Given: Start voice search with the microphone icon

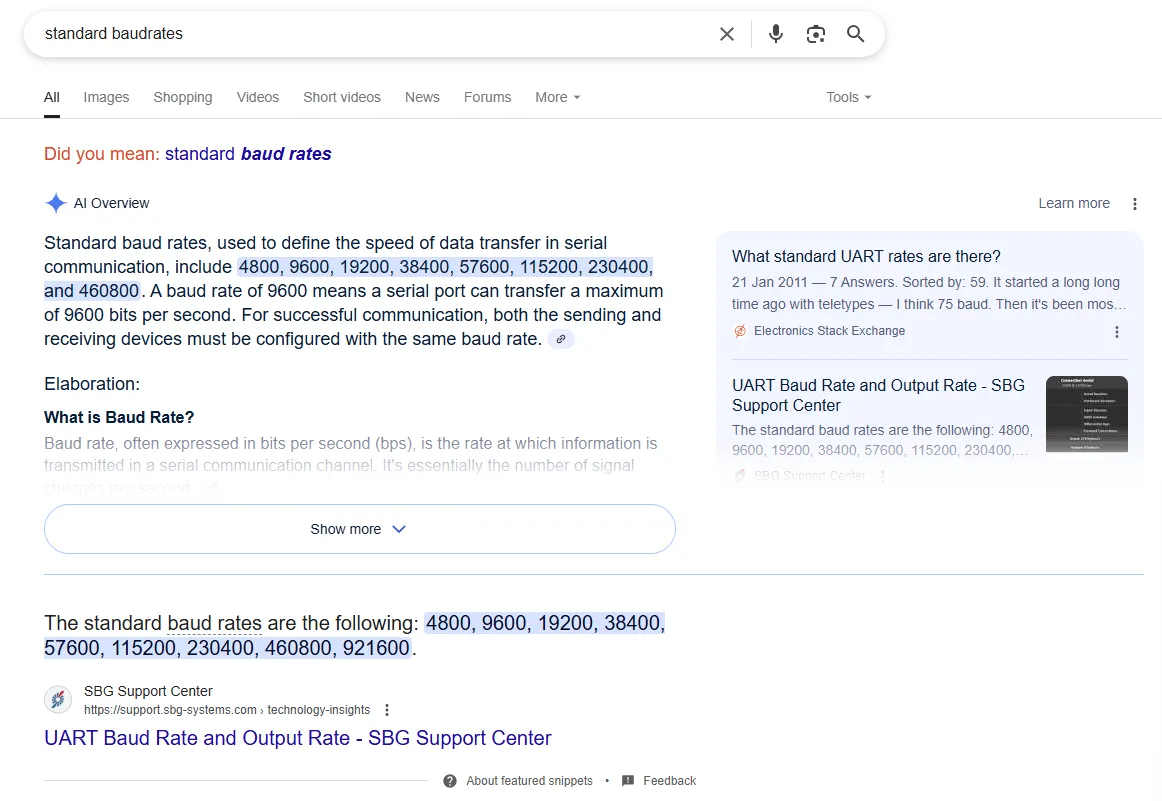Looking at the screenshot, I should click(775, 34).
